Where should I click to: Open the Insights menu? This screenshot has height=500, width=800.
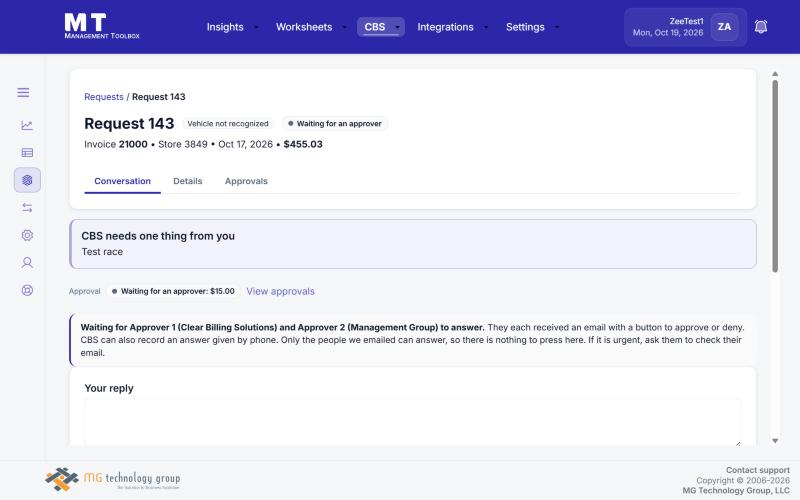pos(224,27)
